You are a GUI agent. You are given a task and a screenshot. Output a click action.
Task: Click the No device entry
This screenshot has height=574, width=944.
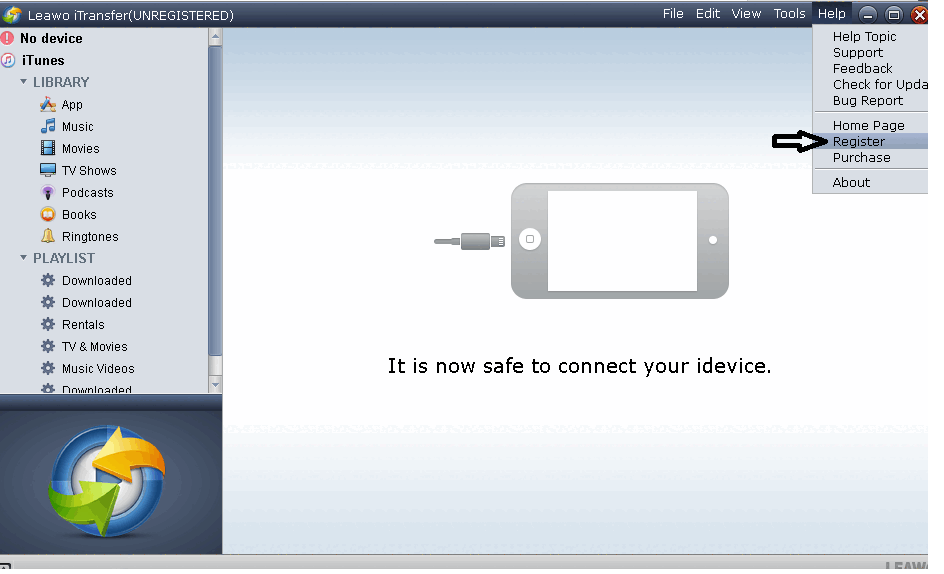pyautogui.click(x=50, y=38)
